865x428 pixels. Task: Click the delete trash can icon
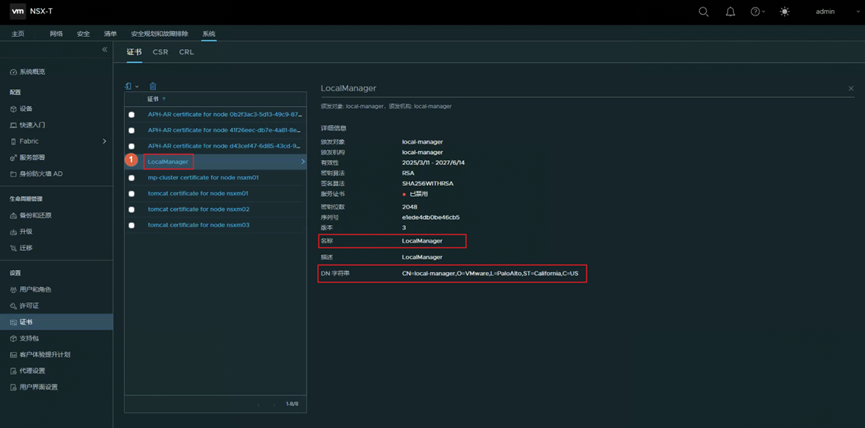tap(153, 86)
